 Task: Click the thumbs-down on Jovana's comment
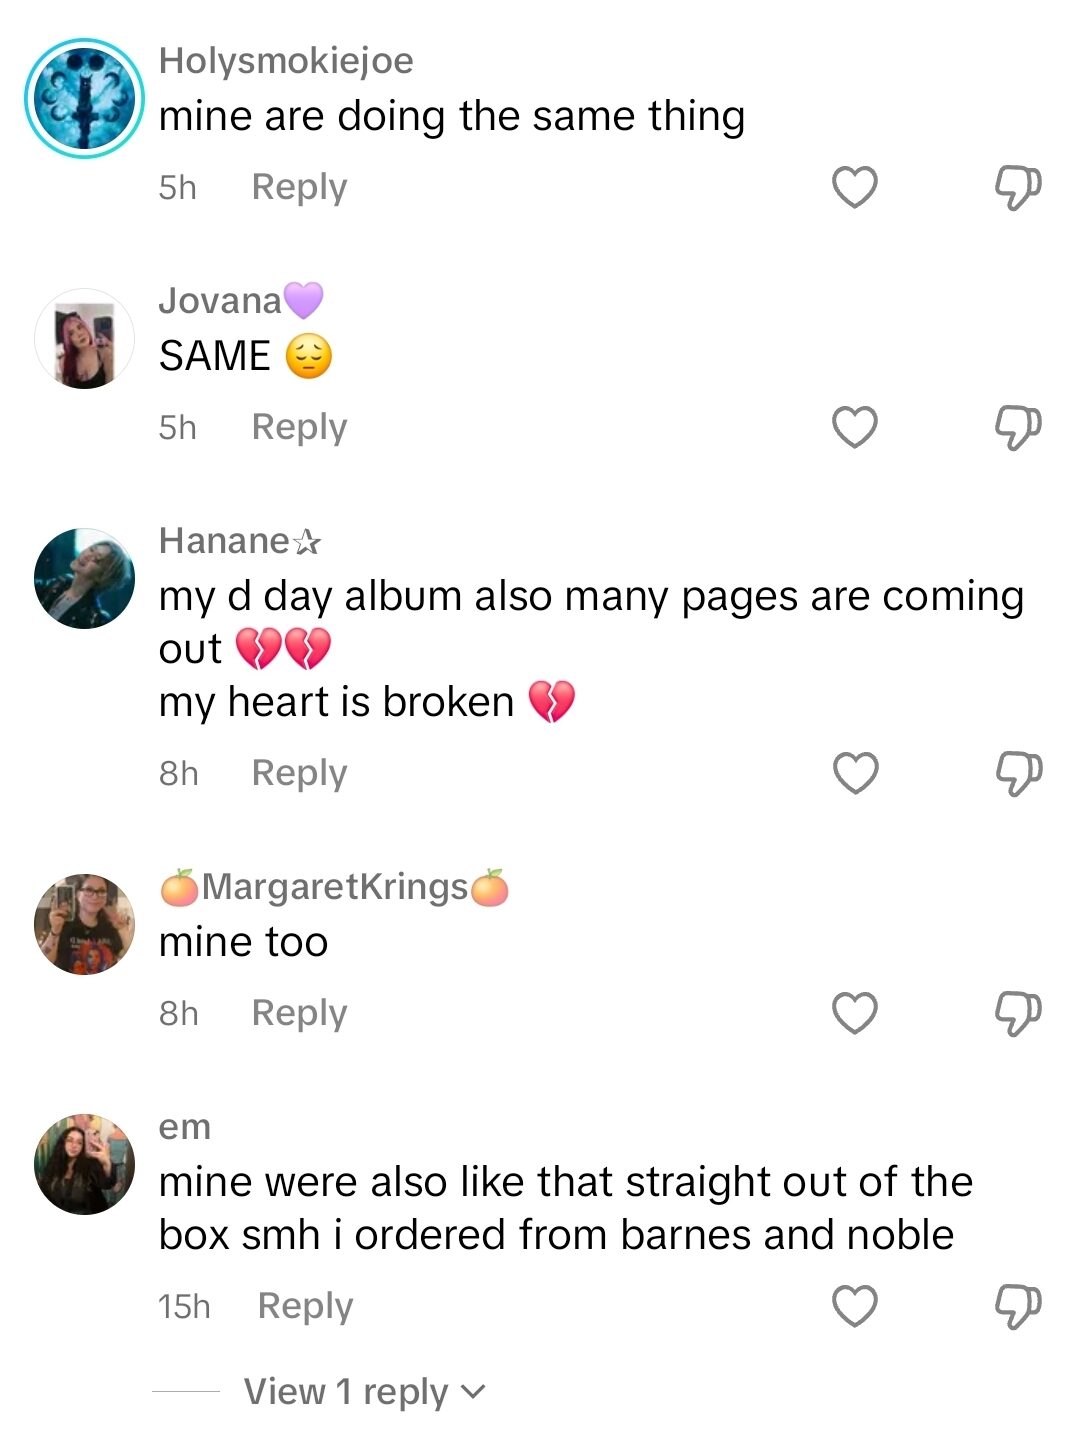1018,427
